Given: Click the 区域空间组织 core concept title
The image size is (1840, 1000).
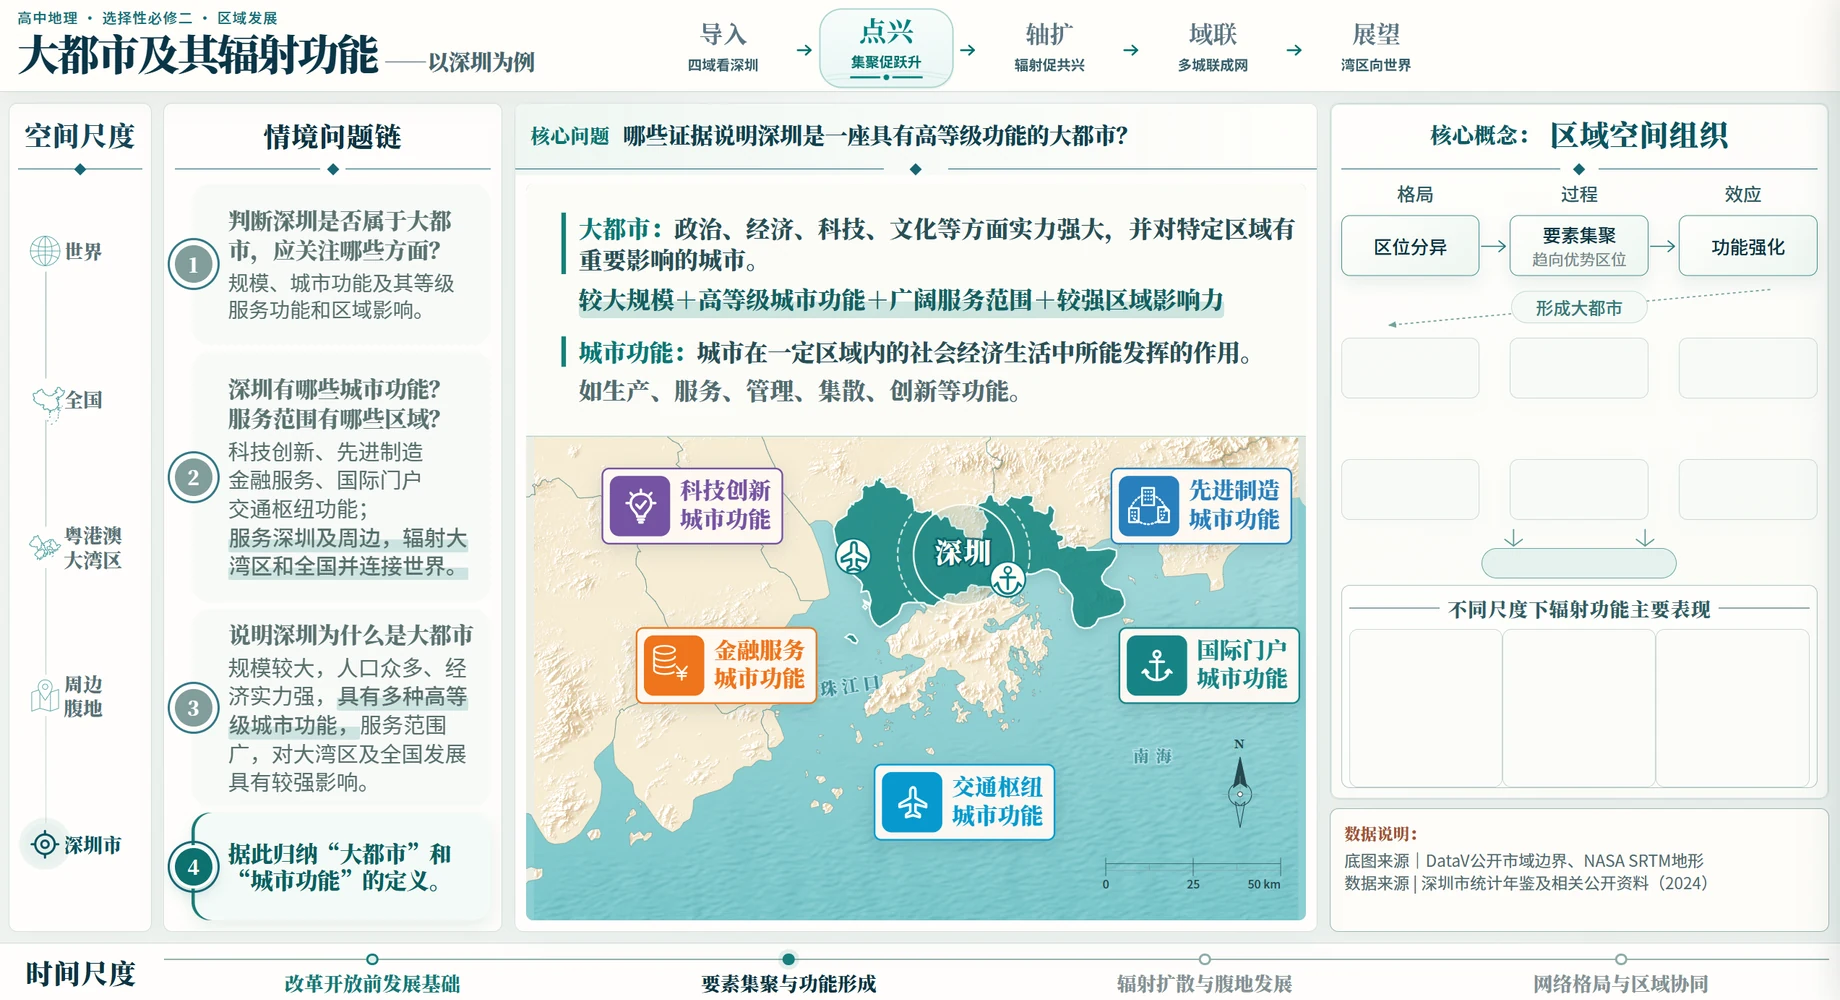Looking at the screenshot, I should click(x=1639, y=135).
